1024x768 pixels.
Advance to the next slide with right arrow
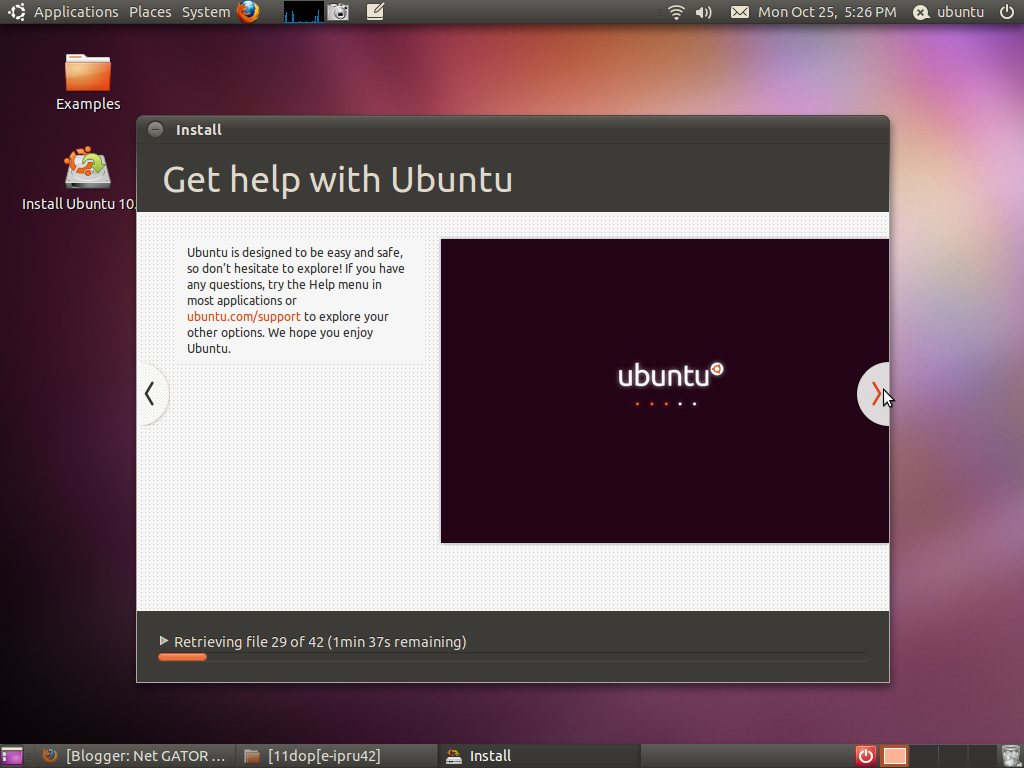(874, 394)
